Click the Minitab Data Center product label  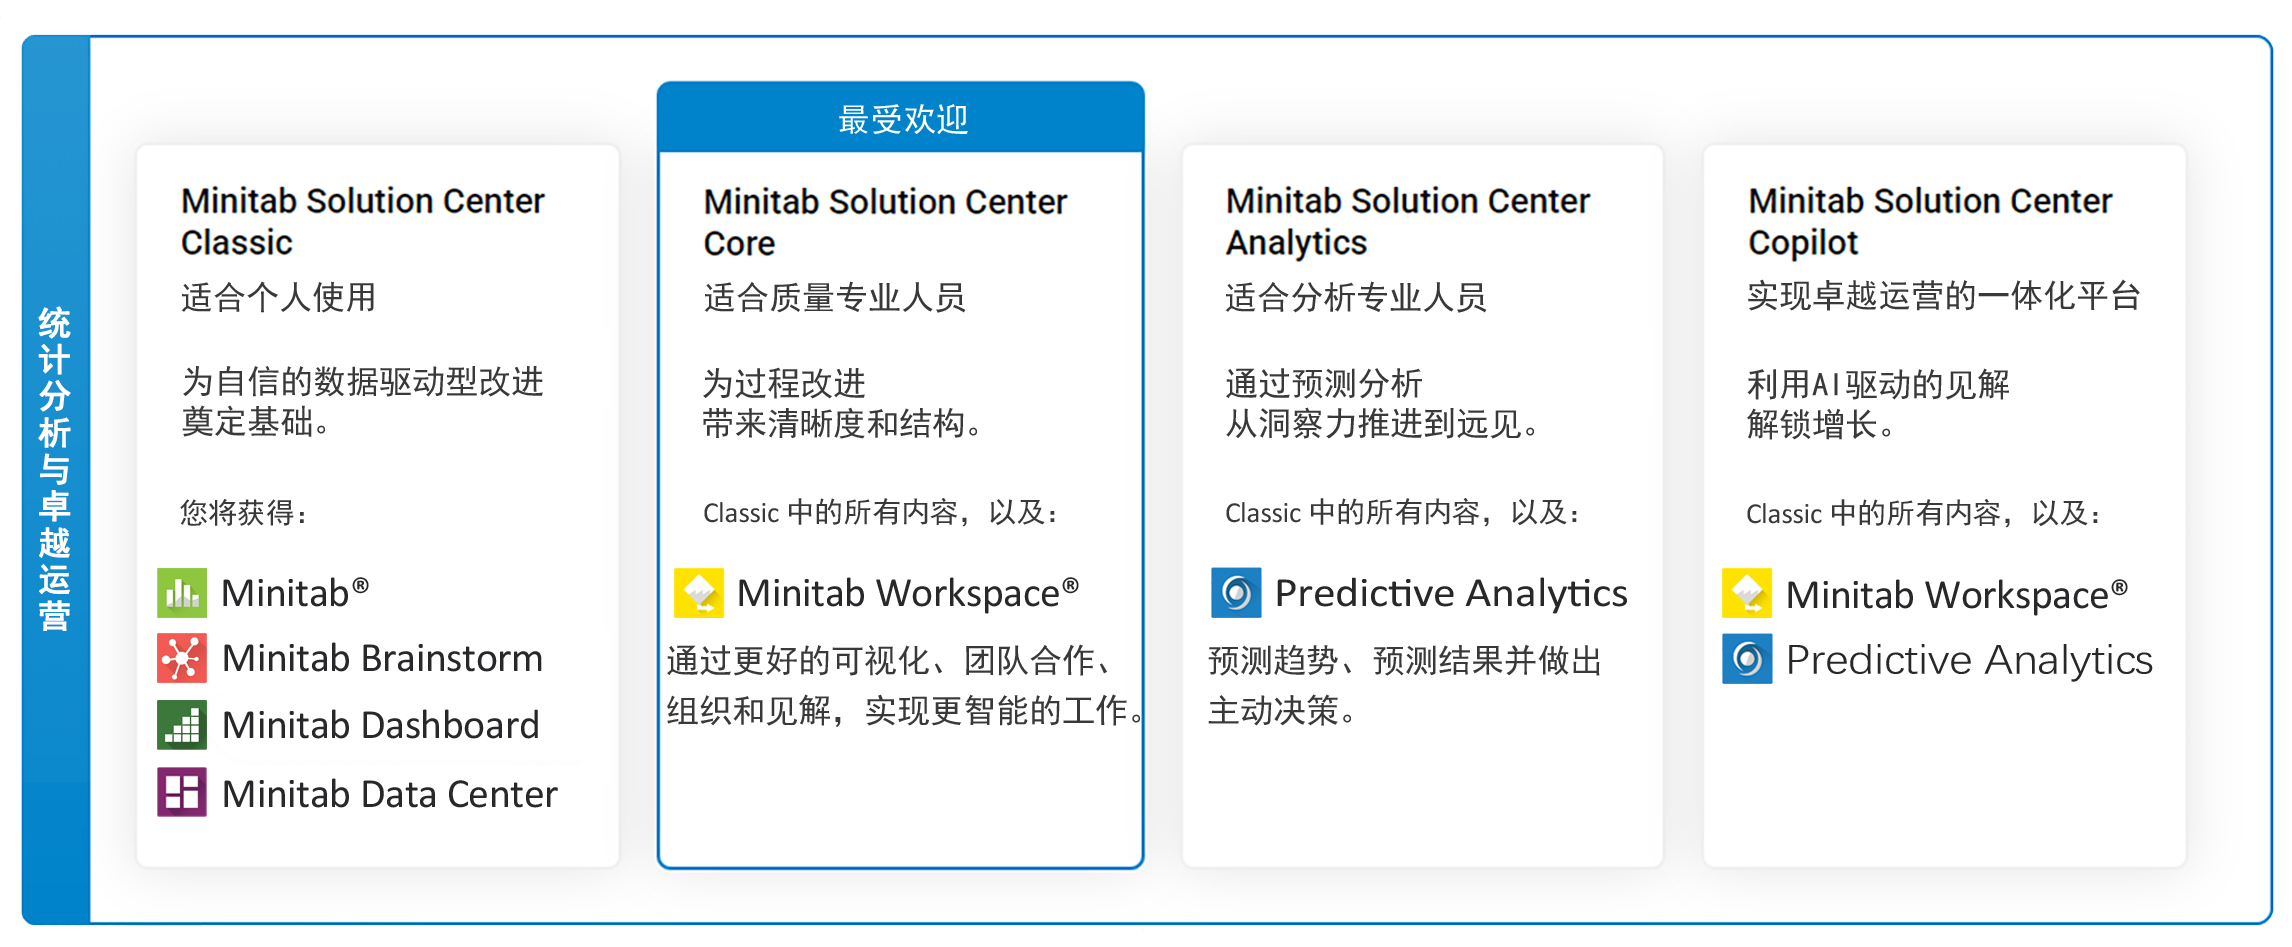point(390,793)
